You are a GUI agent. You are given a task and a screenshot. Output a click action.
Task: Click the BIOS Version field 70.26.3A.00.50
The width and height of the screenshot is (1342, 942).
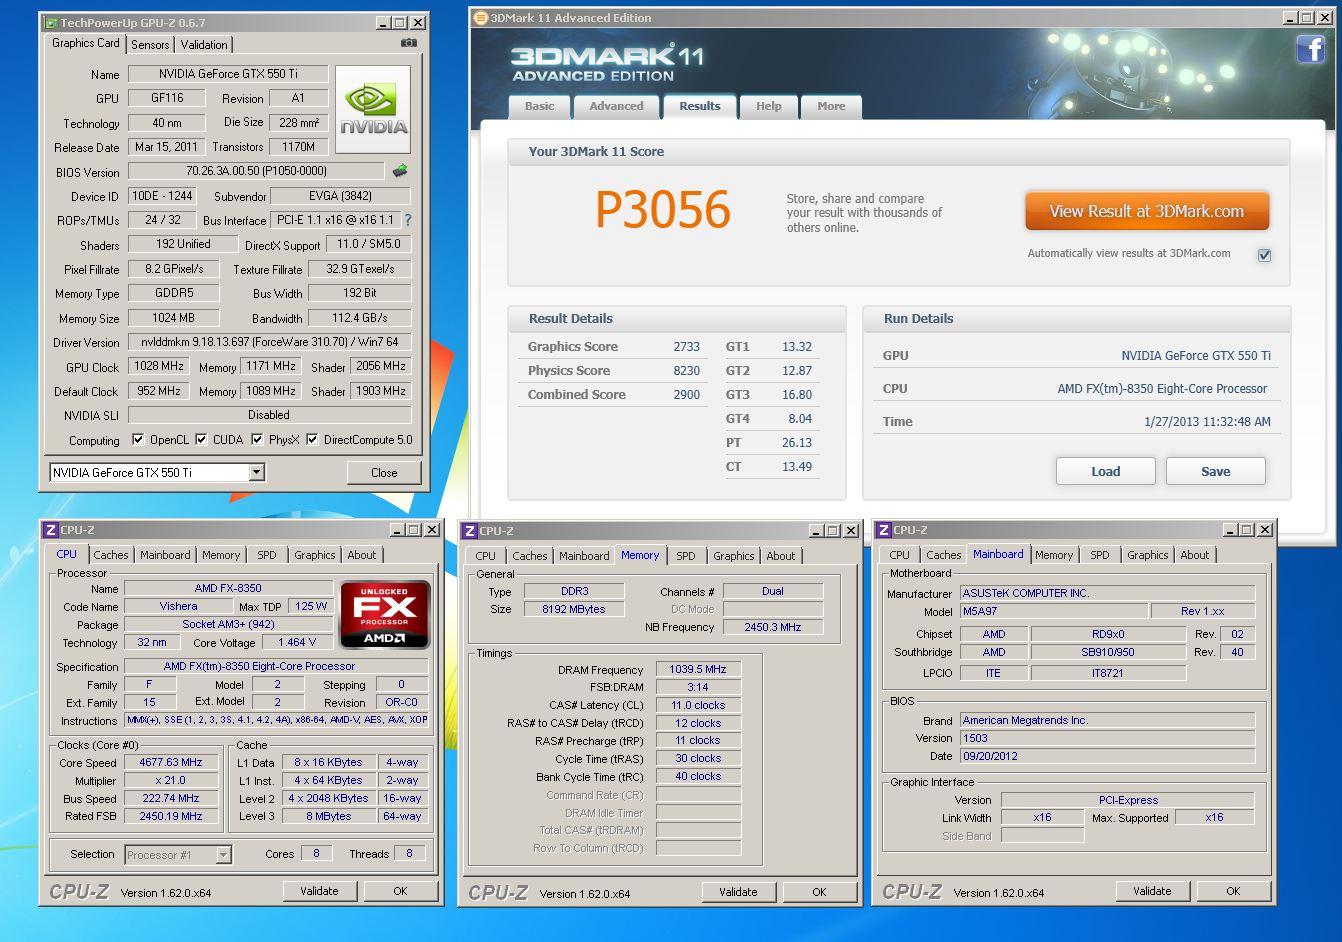[x=256, y=171]
